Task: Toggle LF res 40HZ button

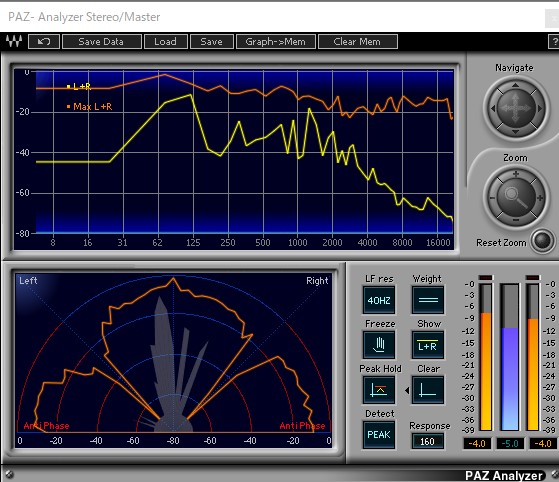Action: (x=379, y=300)
